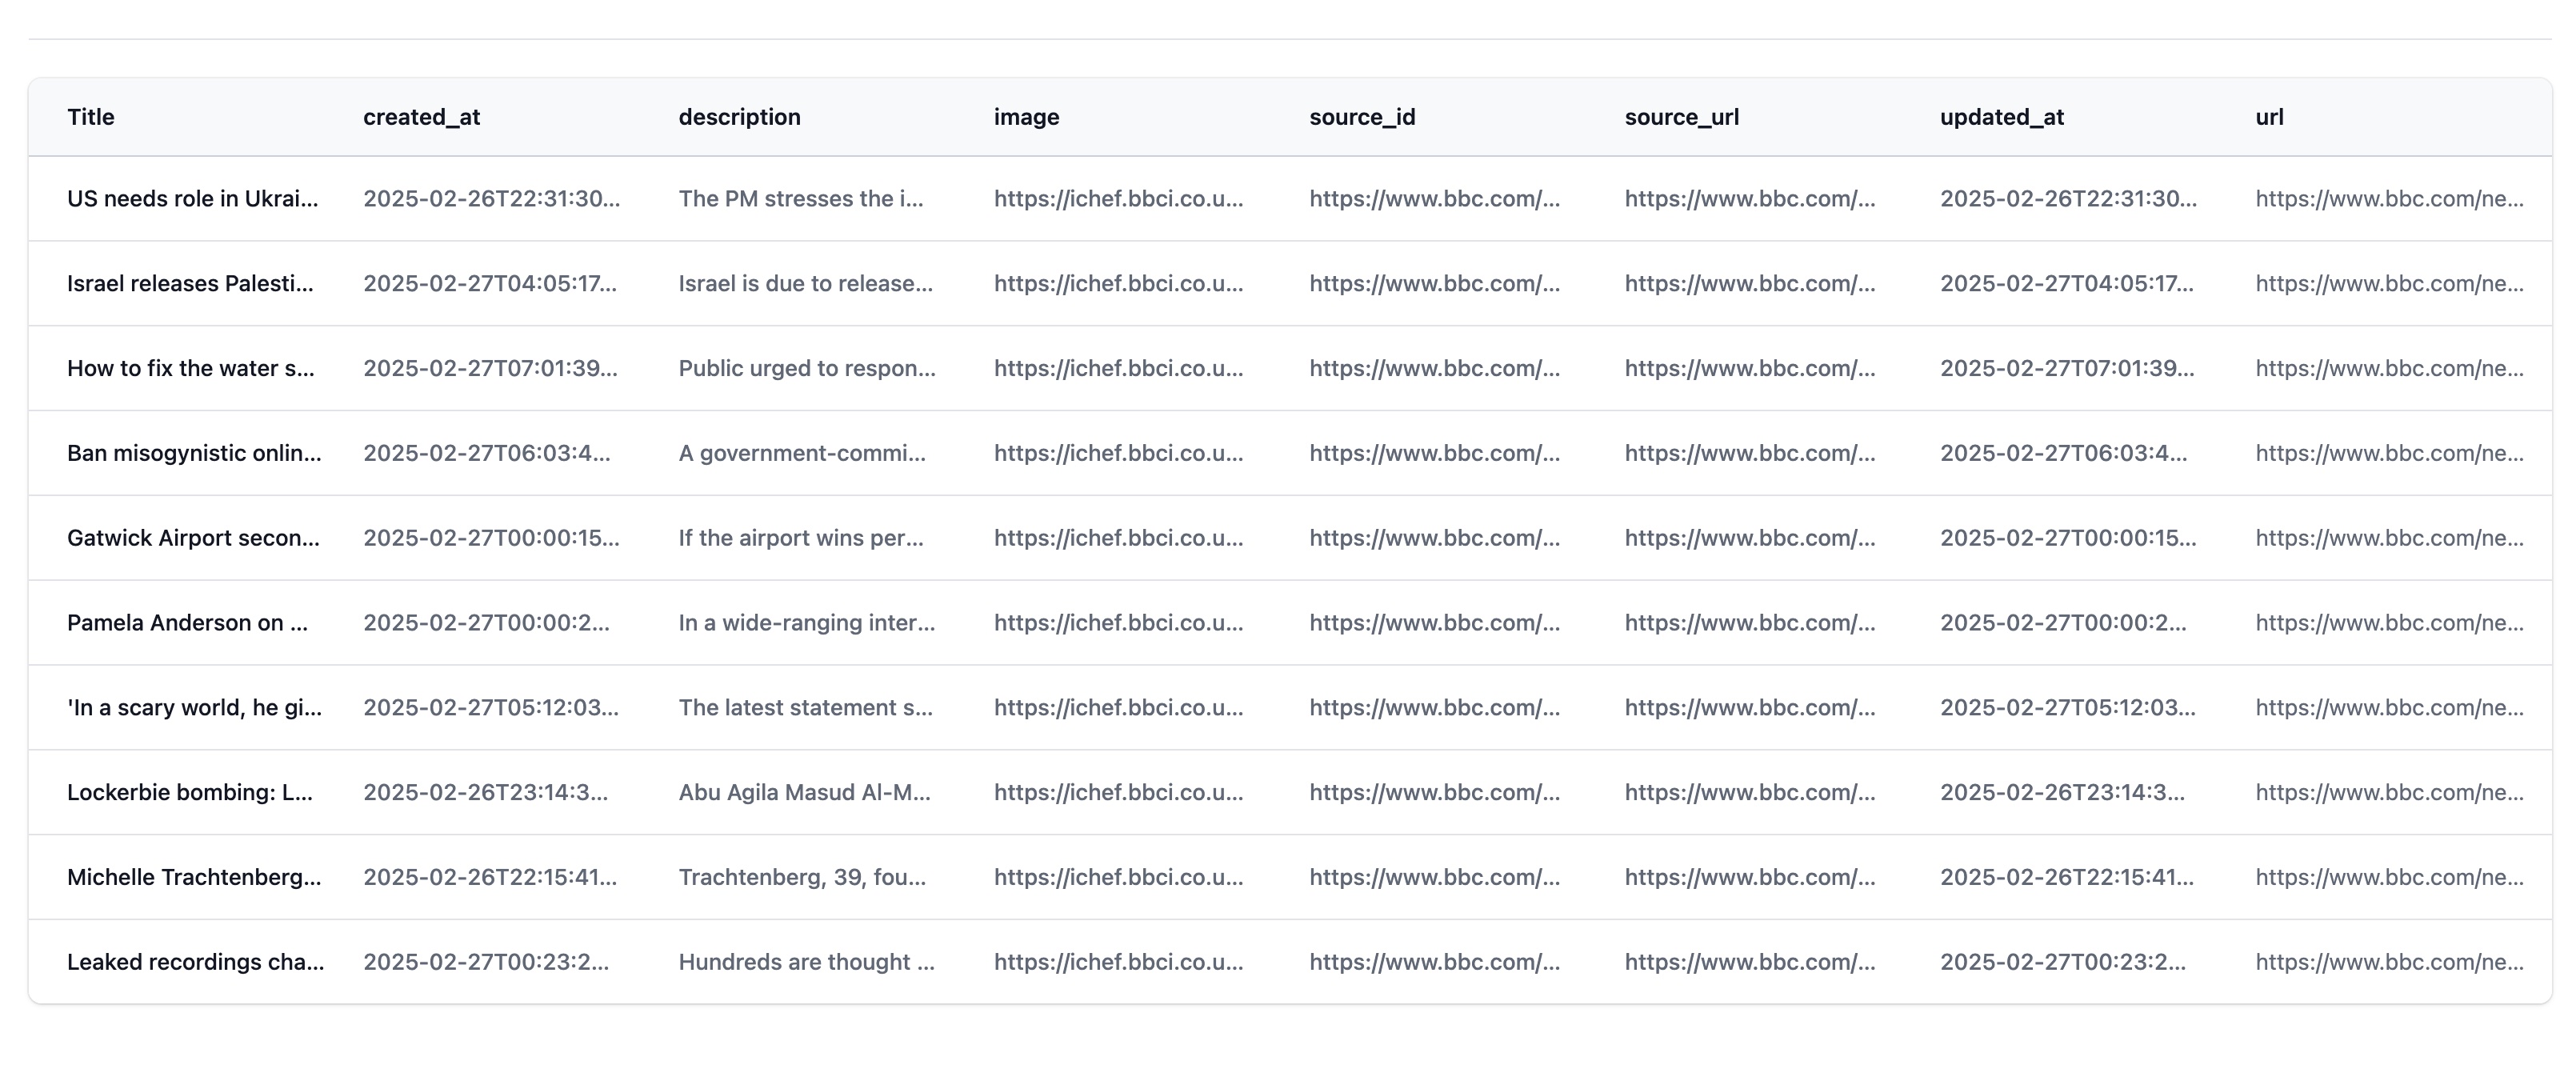Select the 'How to fix the water' title
Screen dimensions: 2576x1085
190,369
